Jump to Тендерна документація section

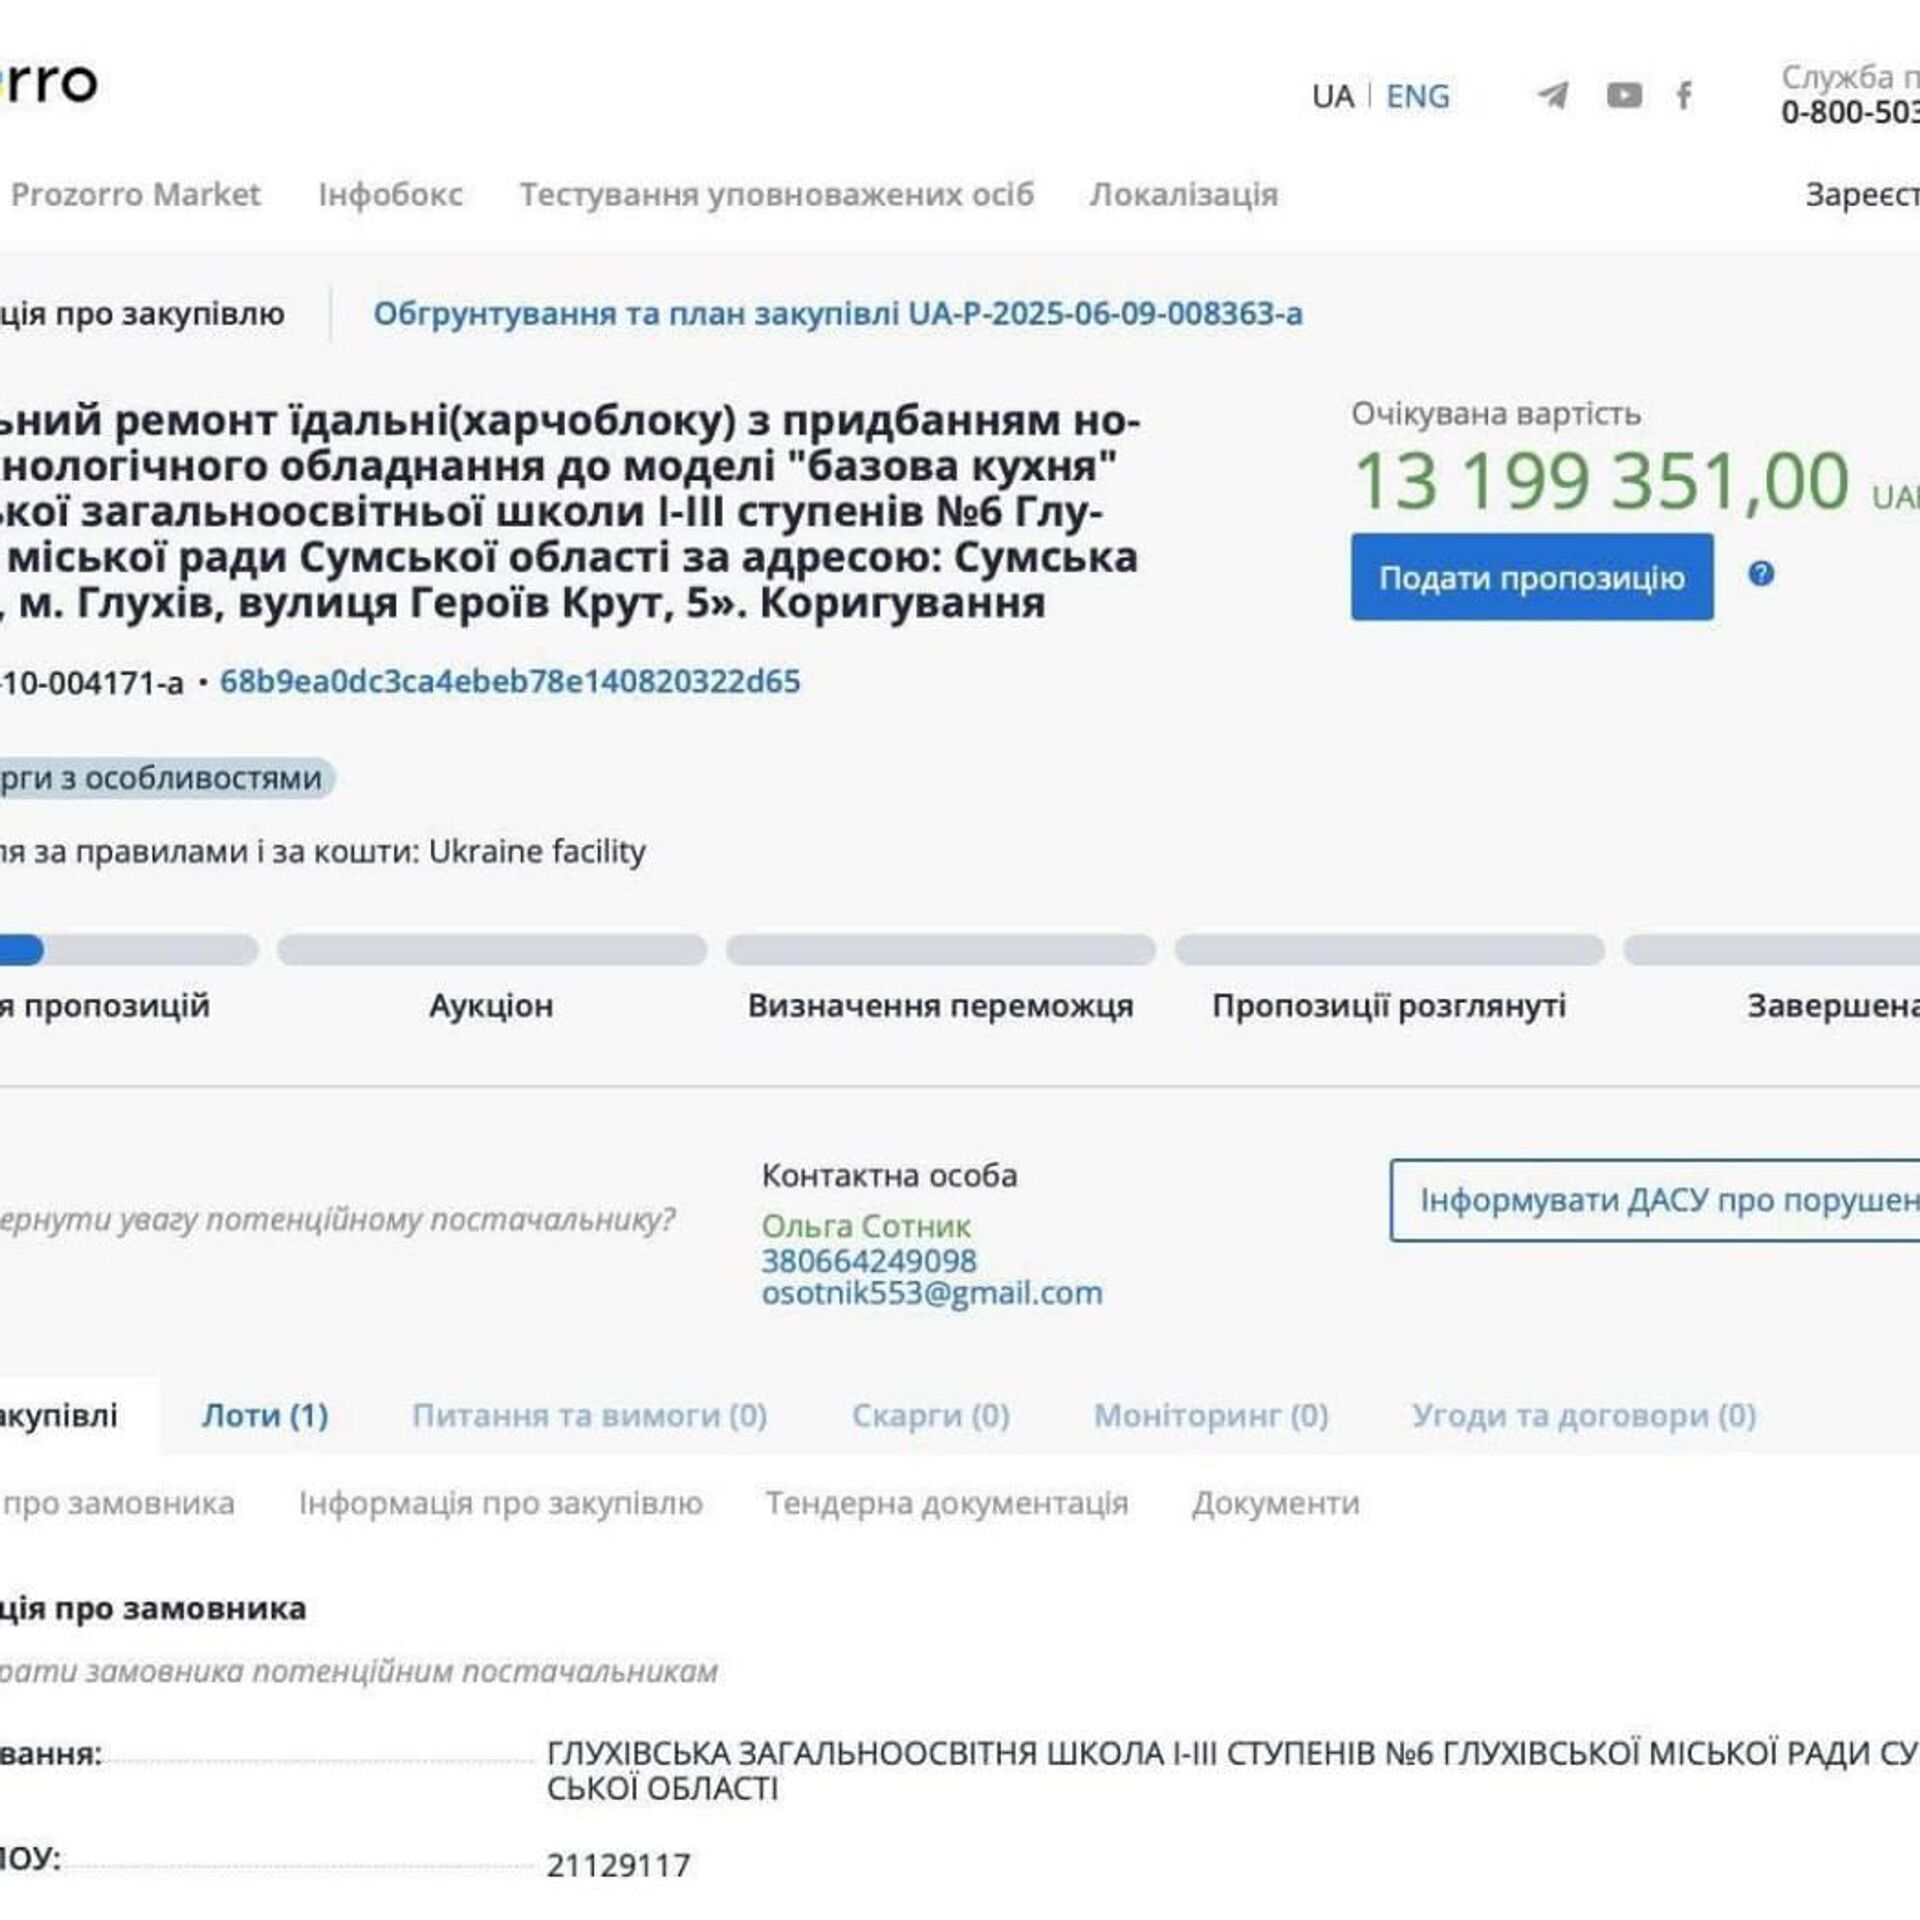[x=946, y=1503]
